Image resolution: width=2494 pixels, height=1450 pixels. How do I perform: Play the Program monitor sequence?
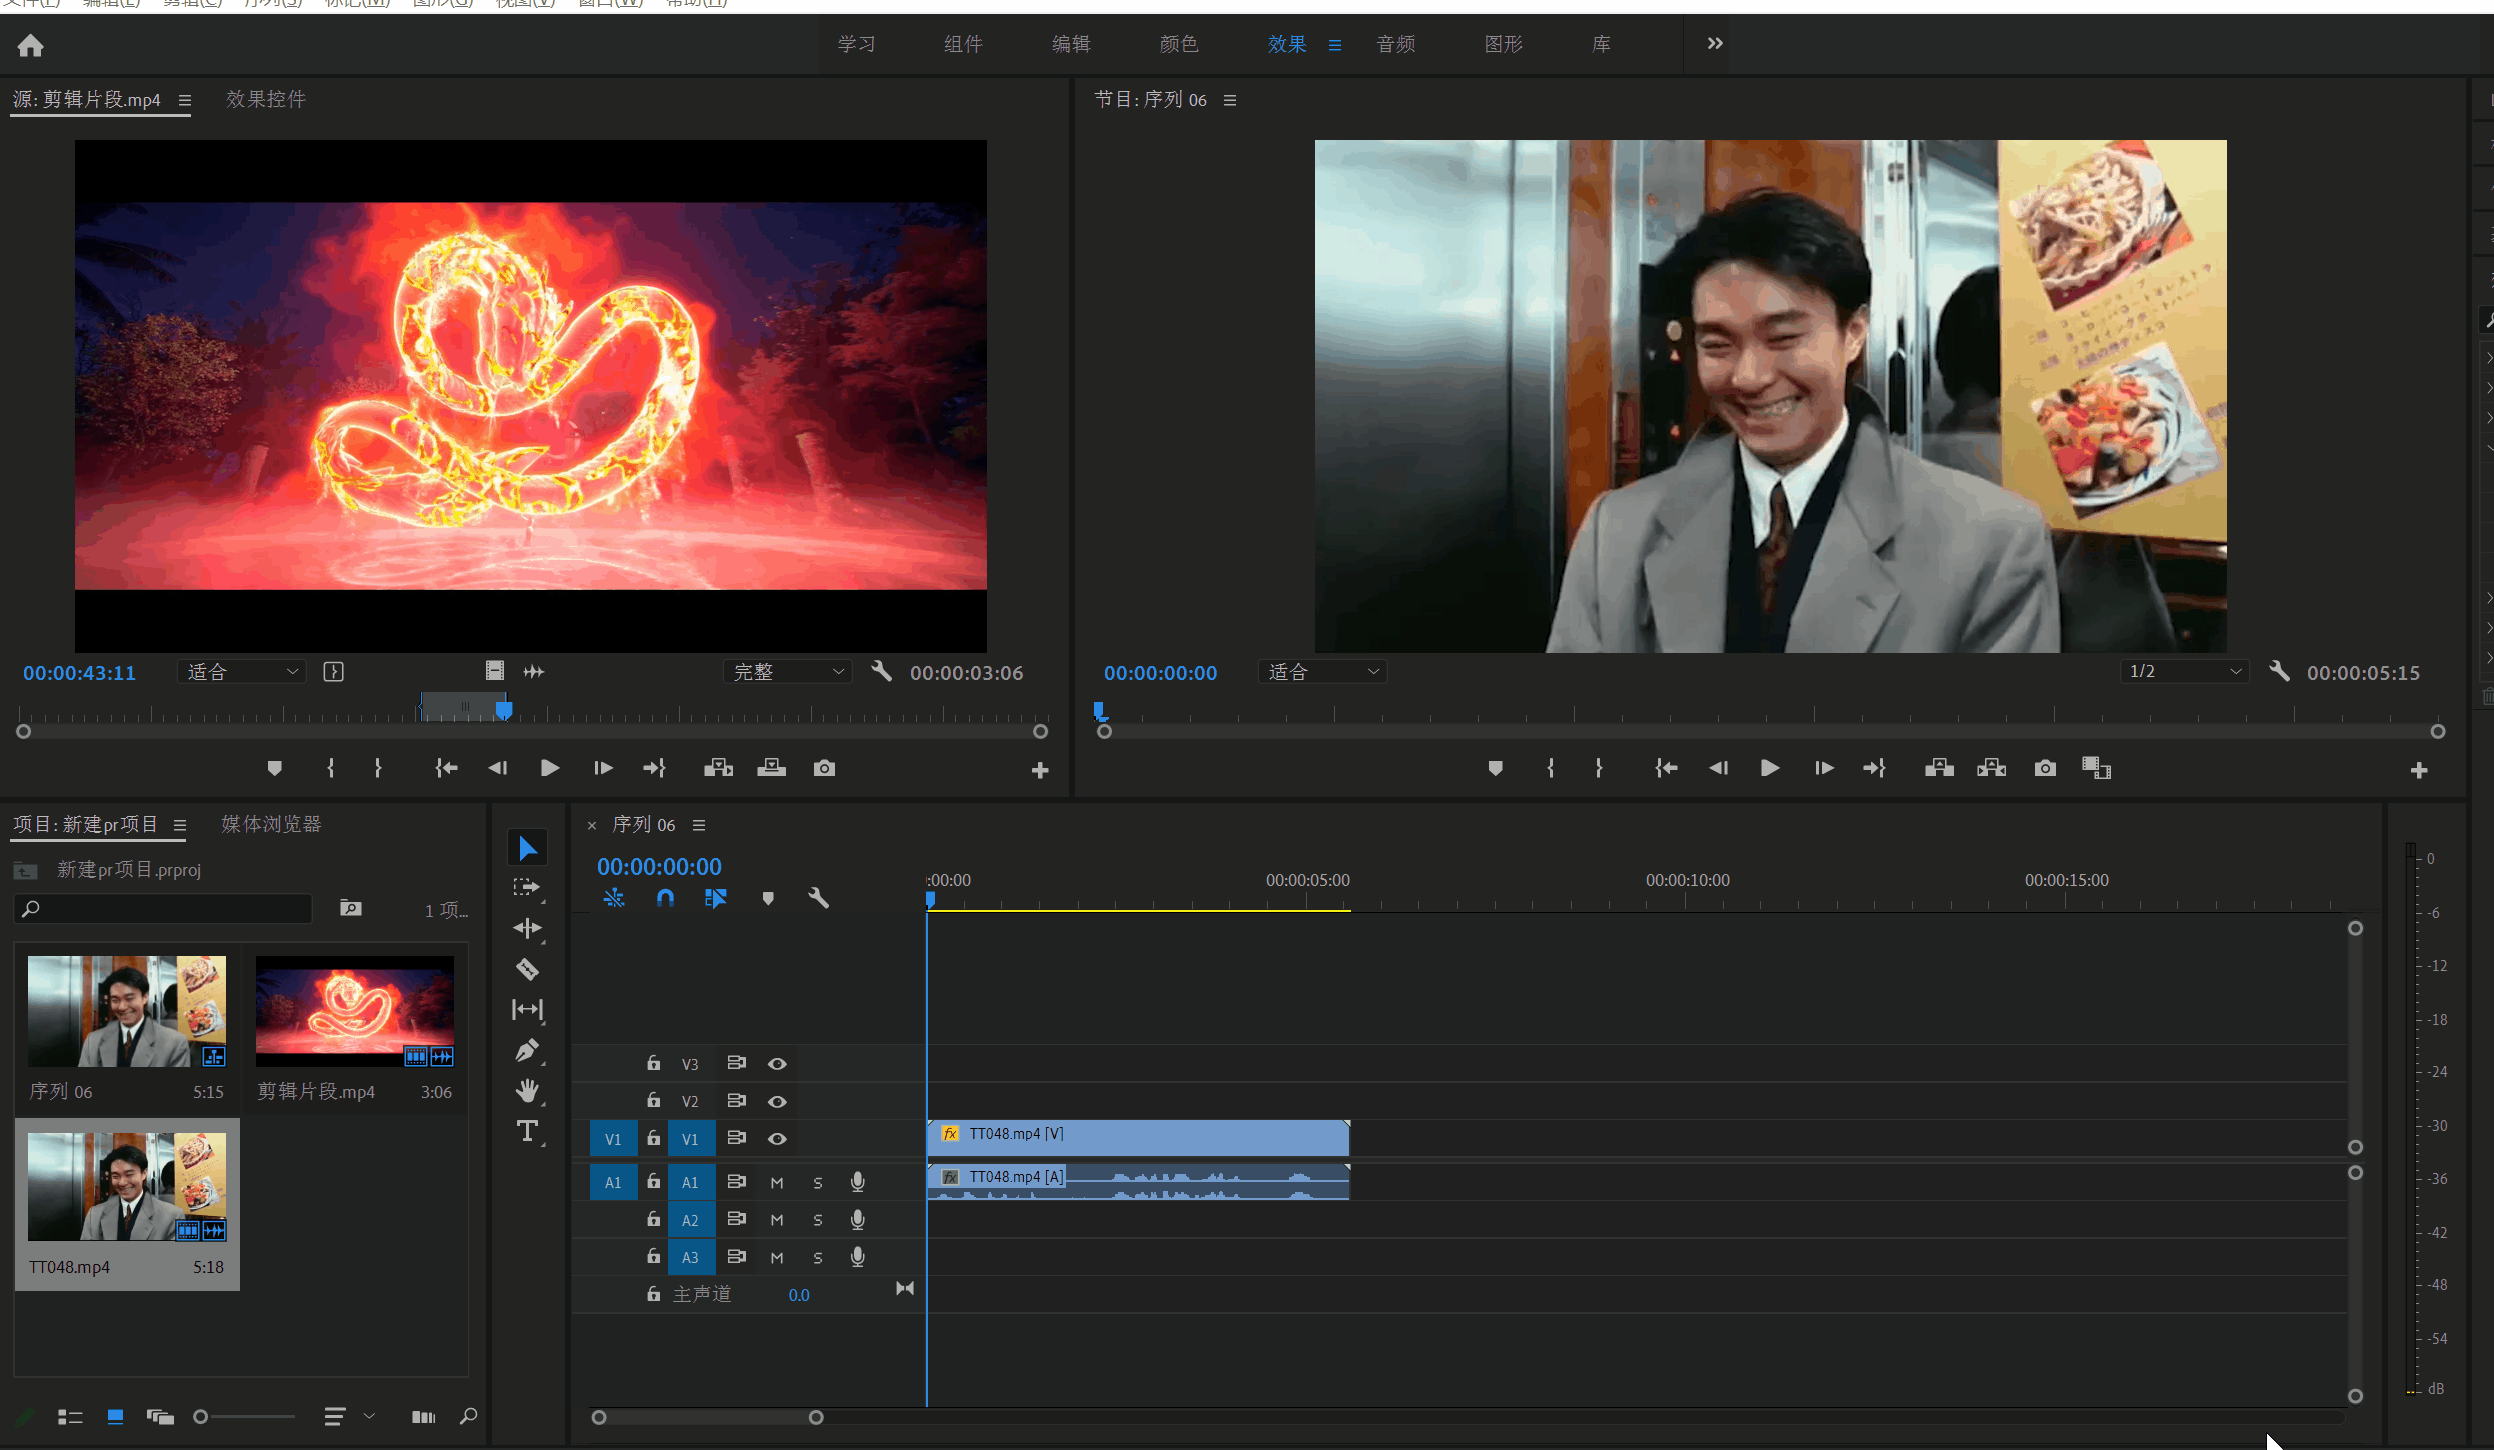point(1769,768)
